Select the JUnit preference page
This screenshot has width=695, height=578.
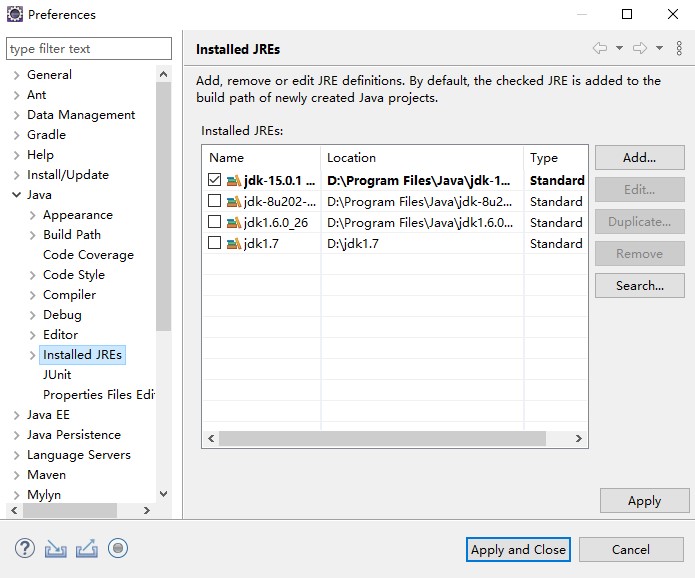(x=57, y=375)
